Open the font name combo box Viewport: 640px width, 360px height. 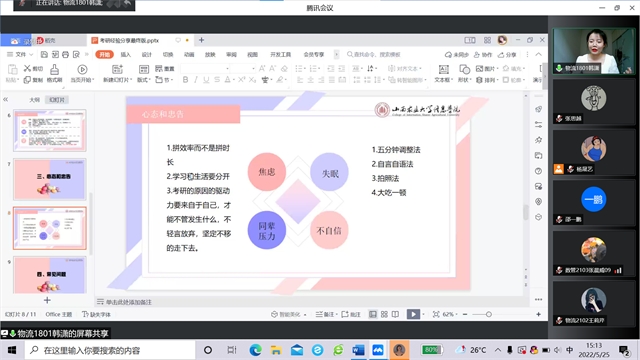point(205,68)
